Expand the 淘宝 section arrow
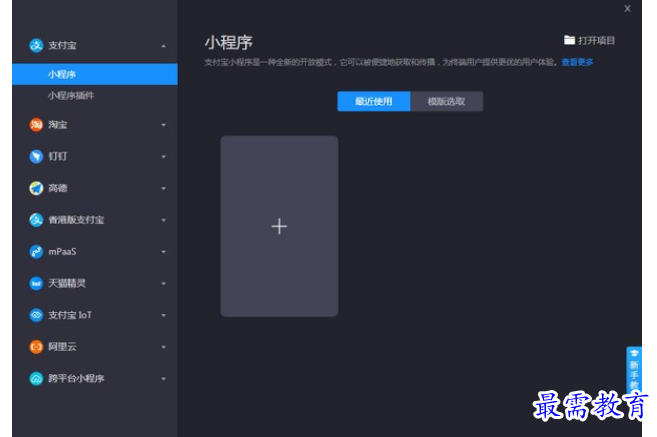 164,125
